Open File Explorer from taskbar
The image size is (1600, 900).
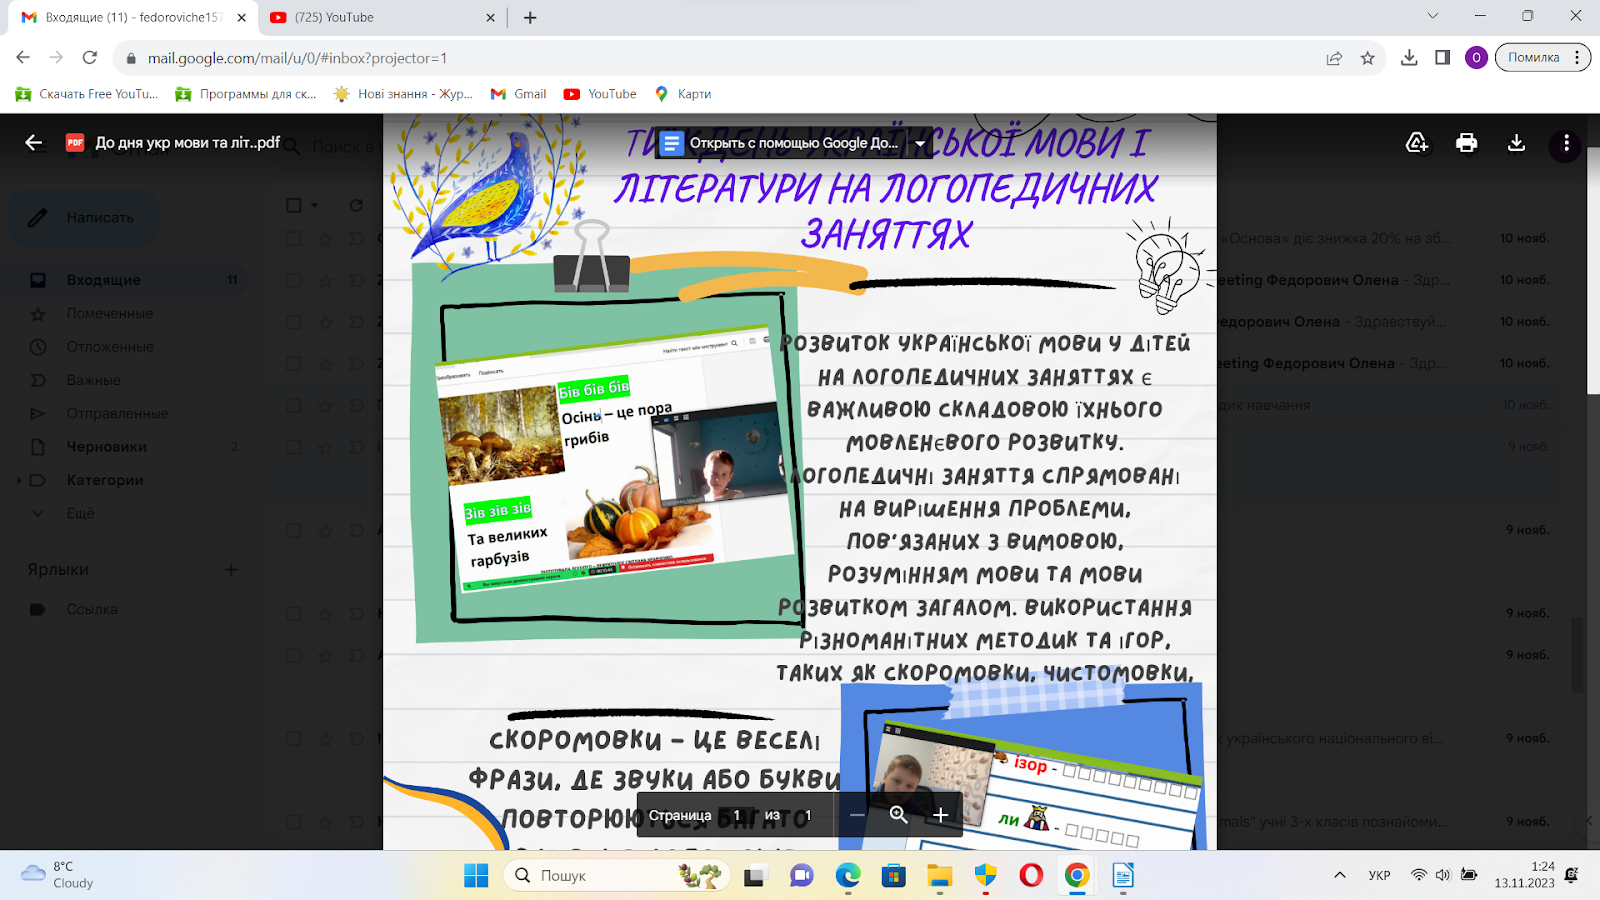tap(939, 876)
